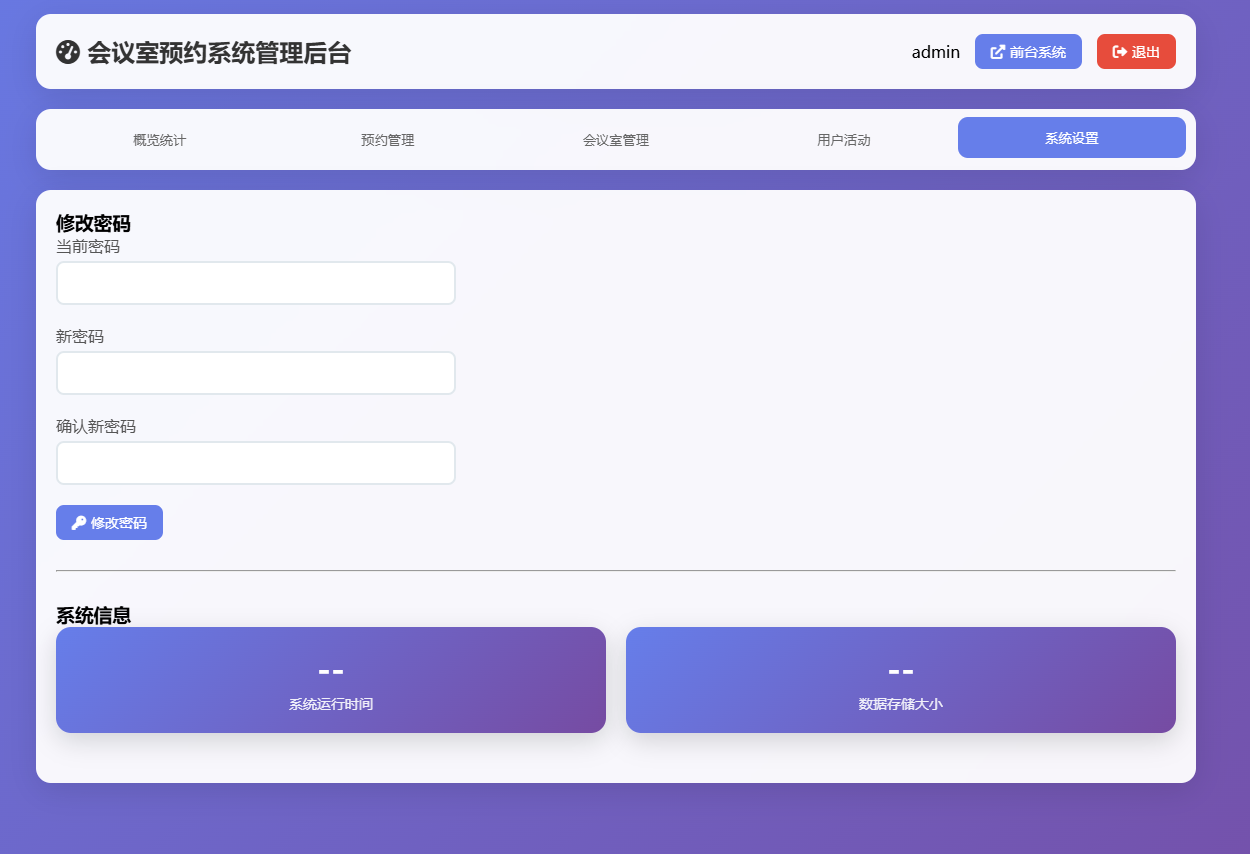Switch to the 会议室管理 tab
This screenshot has height=854, width=1250.
click(616, 140)
